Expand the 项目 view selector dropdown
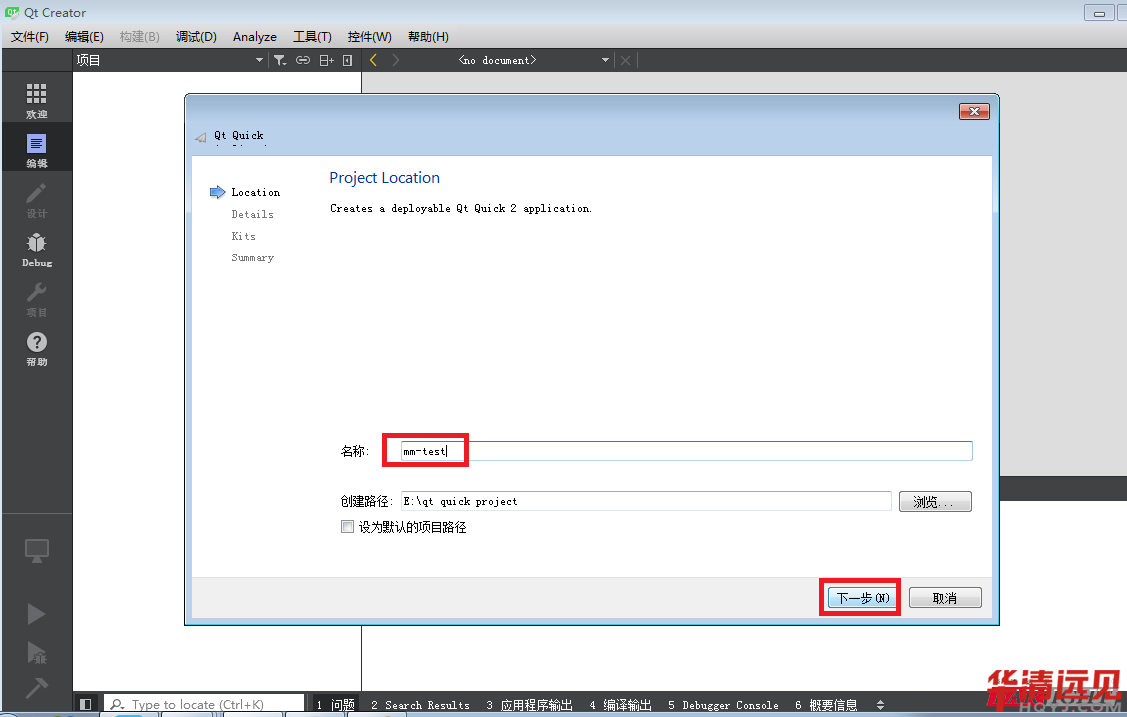Image resolution: width=1127 pixels, height=717 pixels. coord(259,61)
